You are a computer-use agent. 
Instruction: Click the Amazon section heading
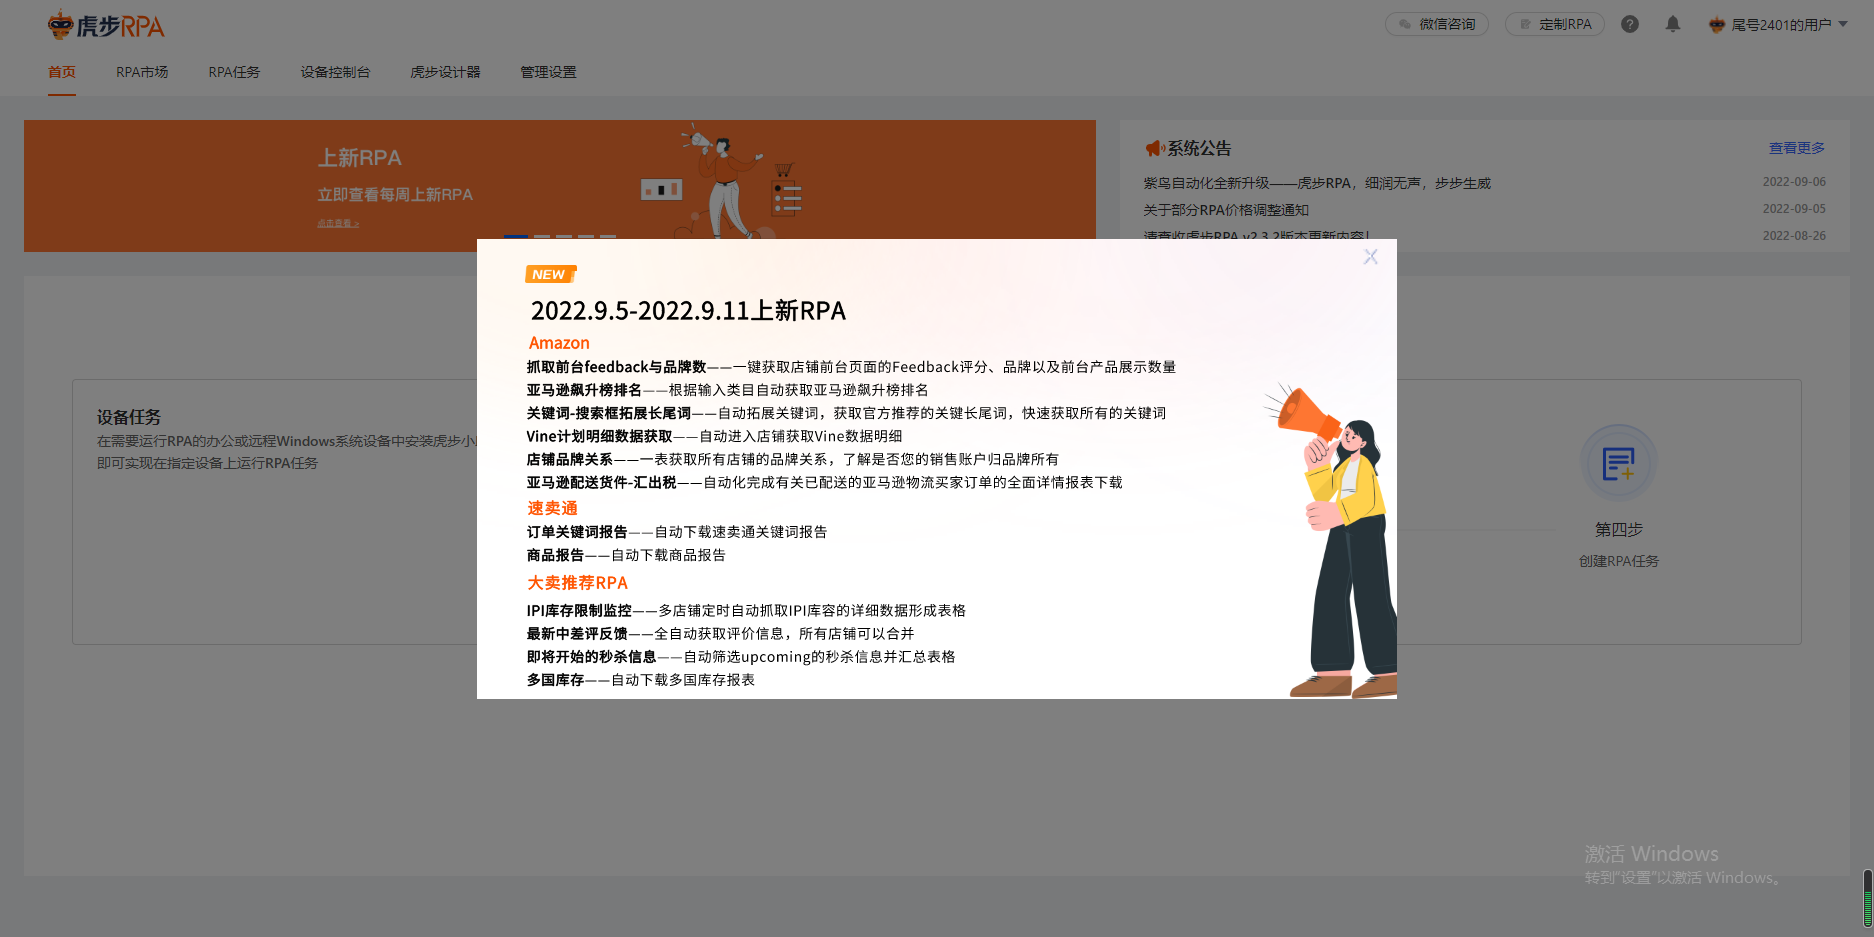click(x=559, y=343)
